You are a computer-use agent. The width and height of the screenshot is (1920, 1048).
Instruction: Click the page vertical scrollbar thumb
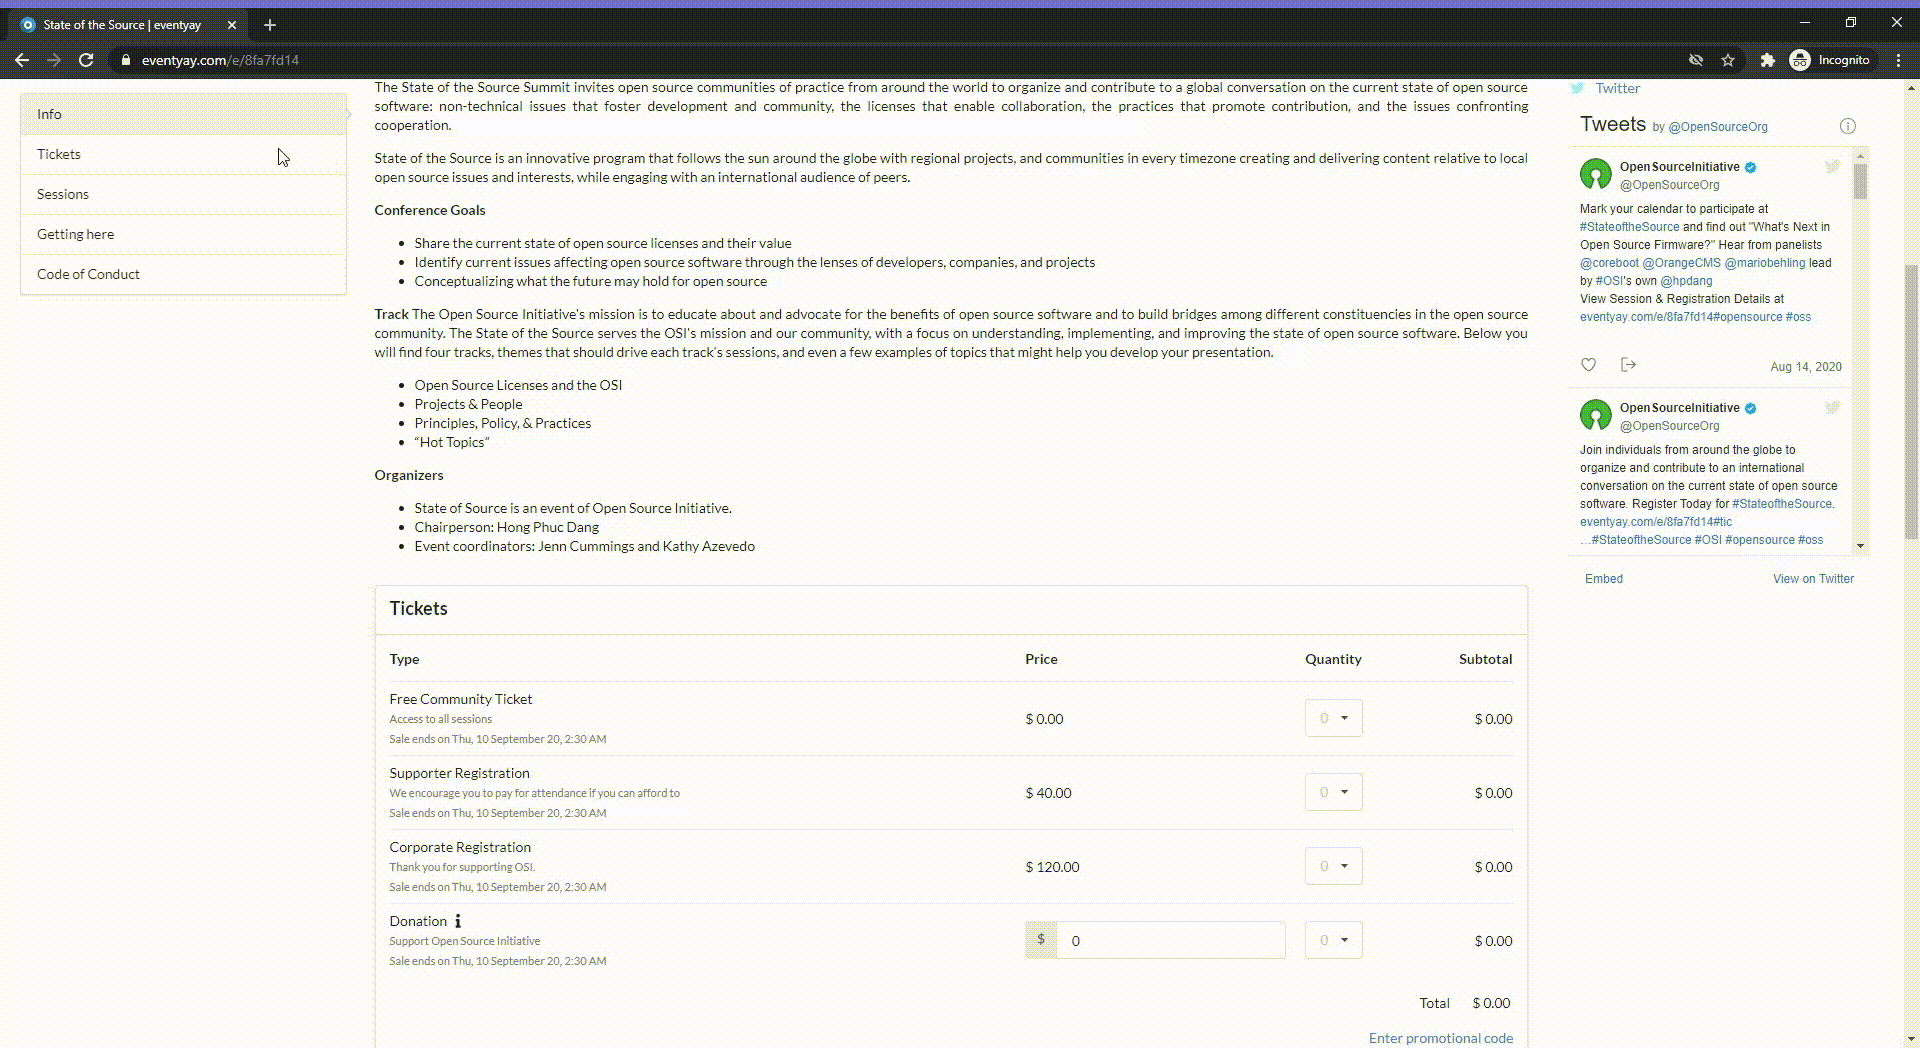click(x=1911, y=402)
